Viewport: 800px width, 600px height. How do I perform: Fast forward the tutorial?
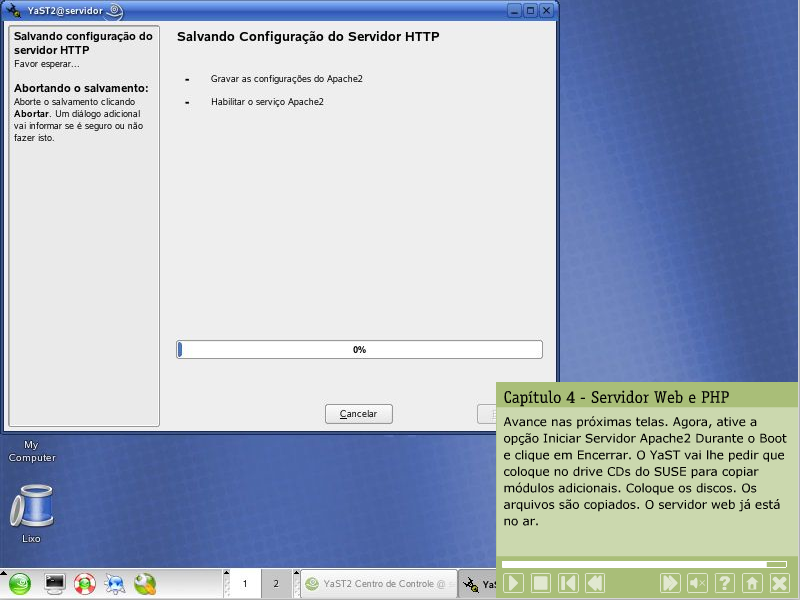point(671,583)
